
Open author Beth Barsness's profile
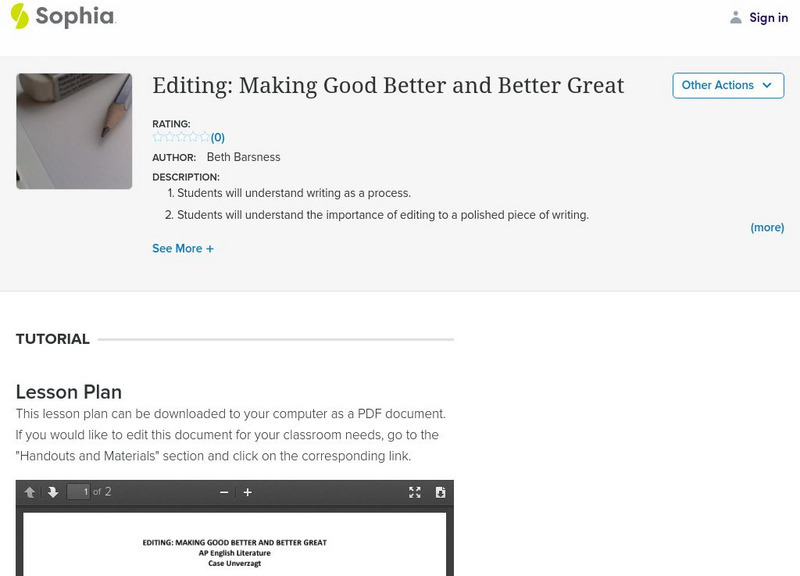click(x=243, y=157)
